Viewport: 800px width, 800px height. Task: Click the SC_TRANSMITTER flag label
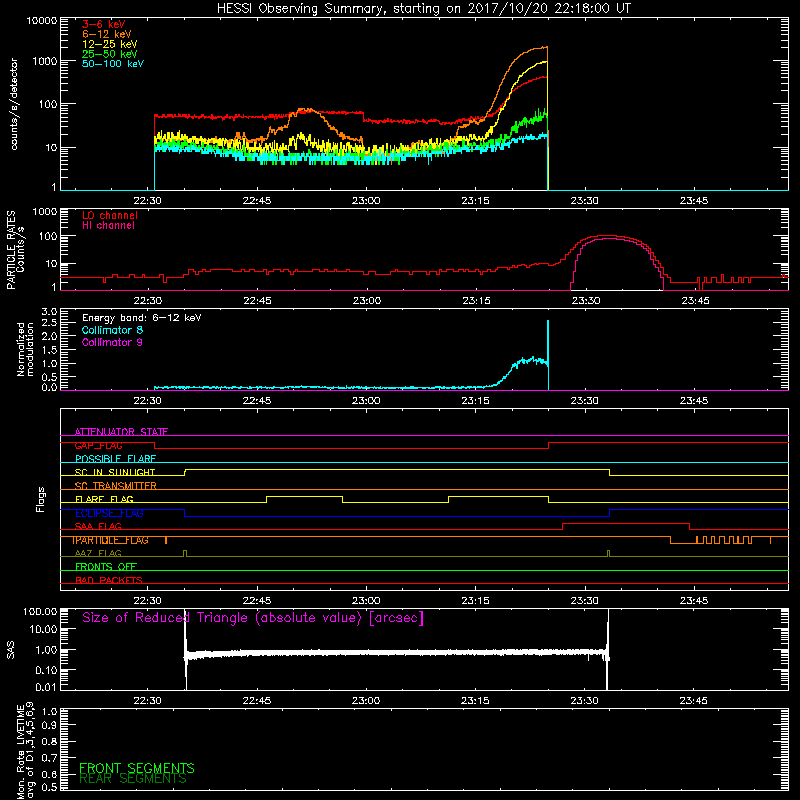pos(115,486)
